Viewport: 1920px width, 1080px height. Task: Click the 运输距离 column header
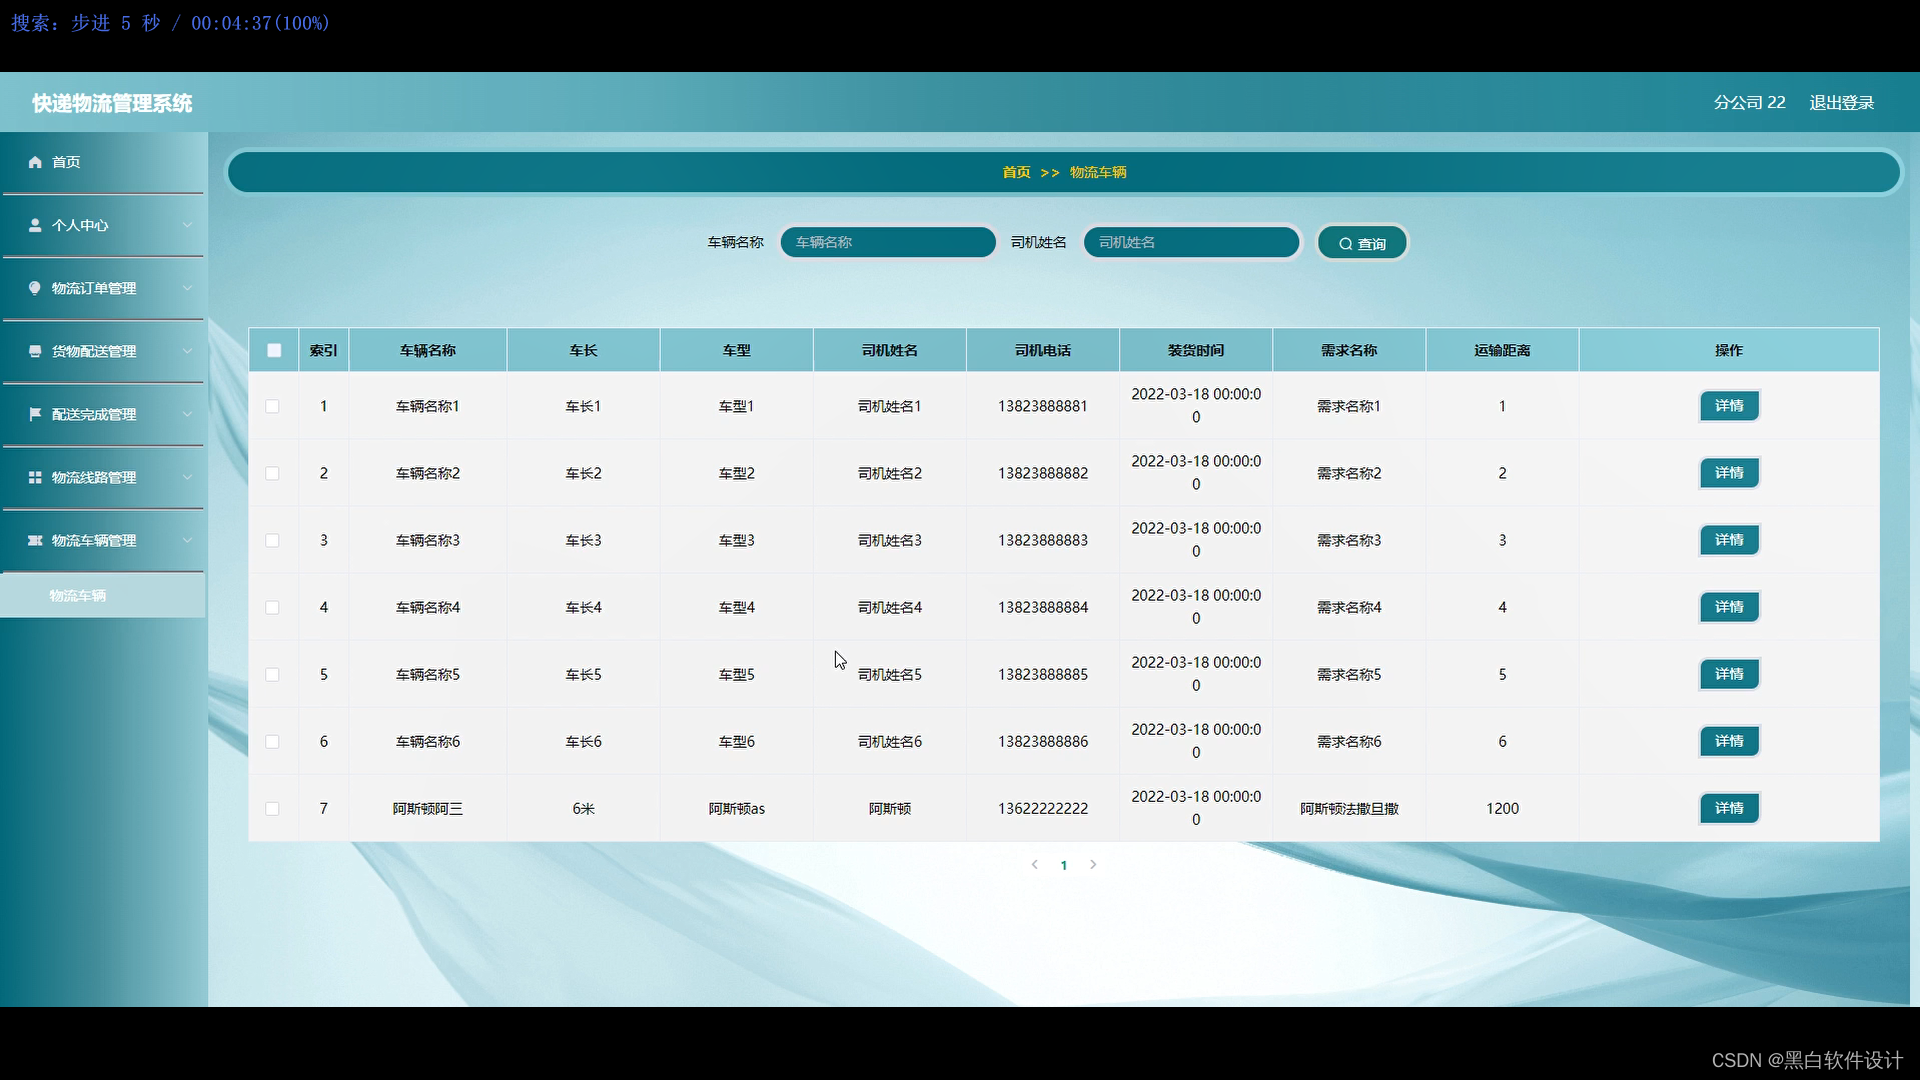1502,350
